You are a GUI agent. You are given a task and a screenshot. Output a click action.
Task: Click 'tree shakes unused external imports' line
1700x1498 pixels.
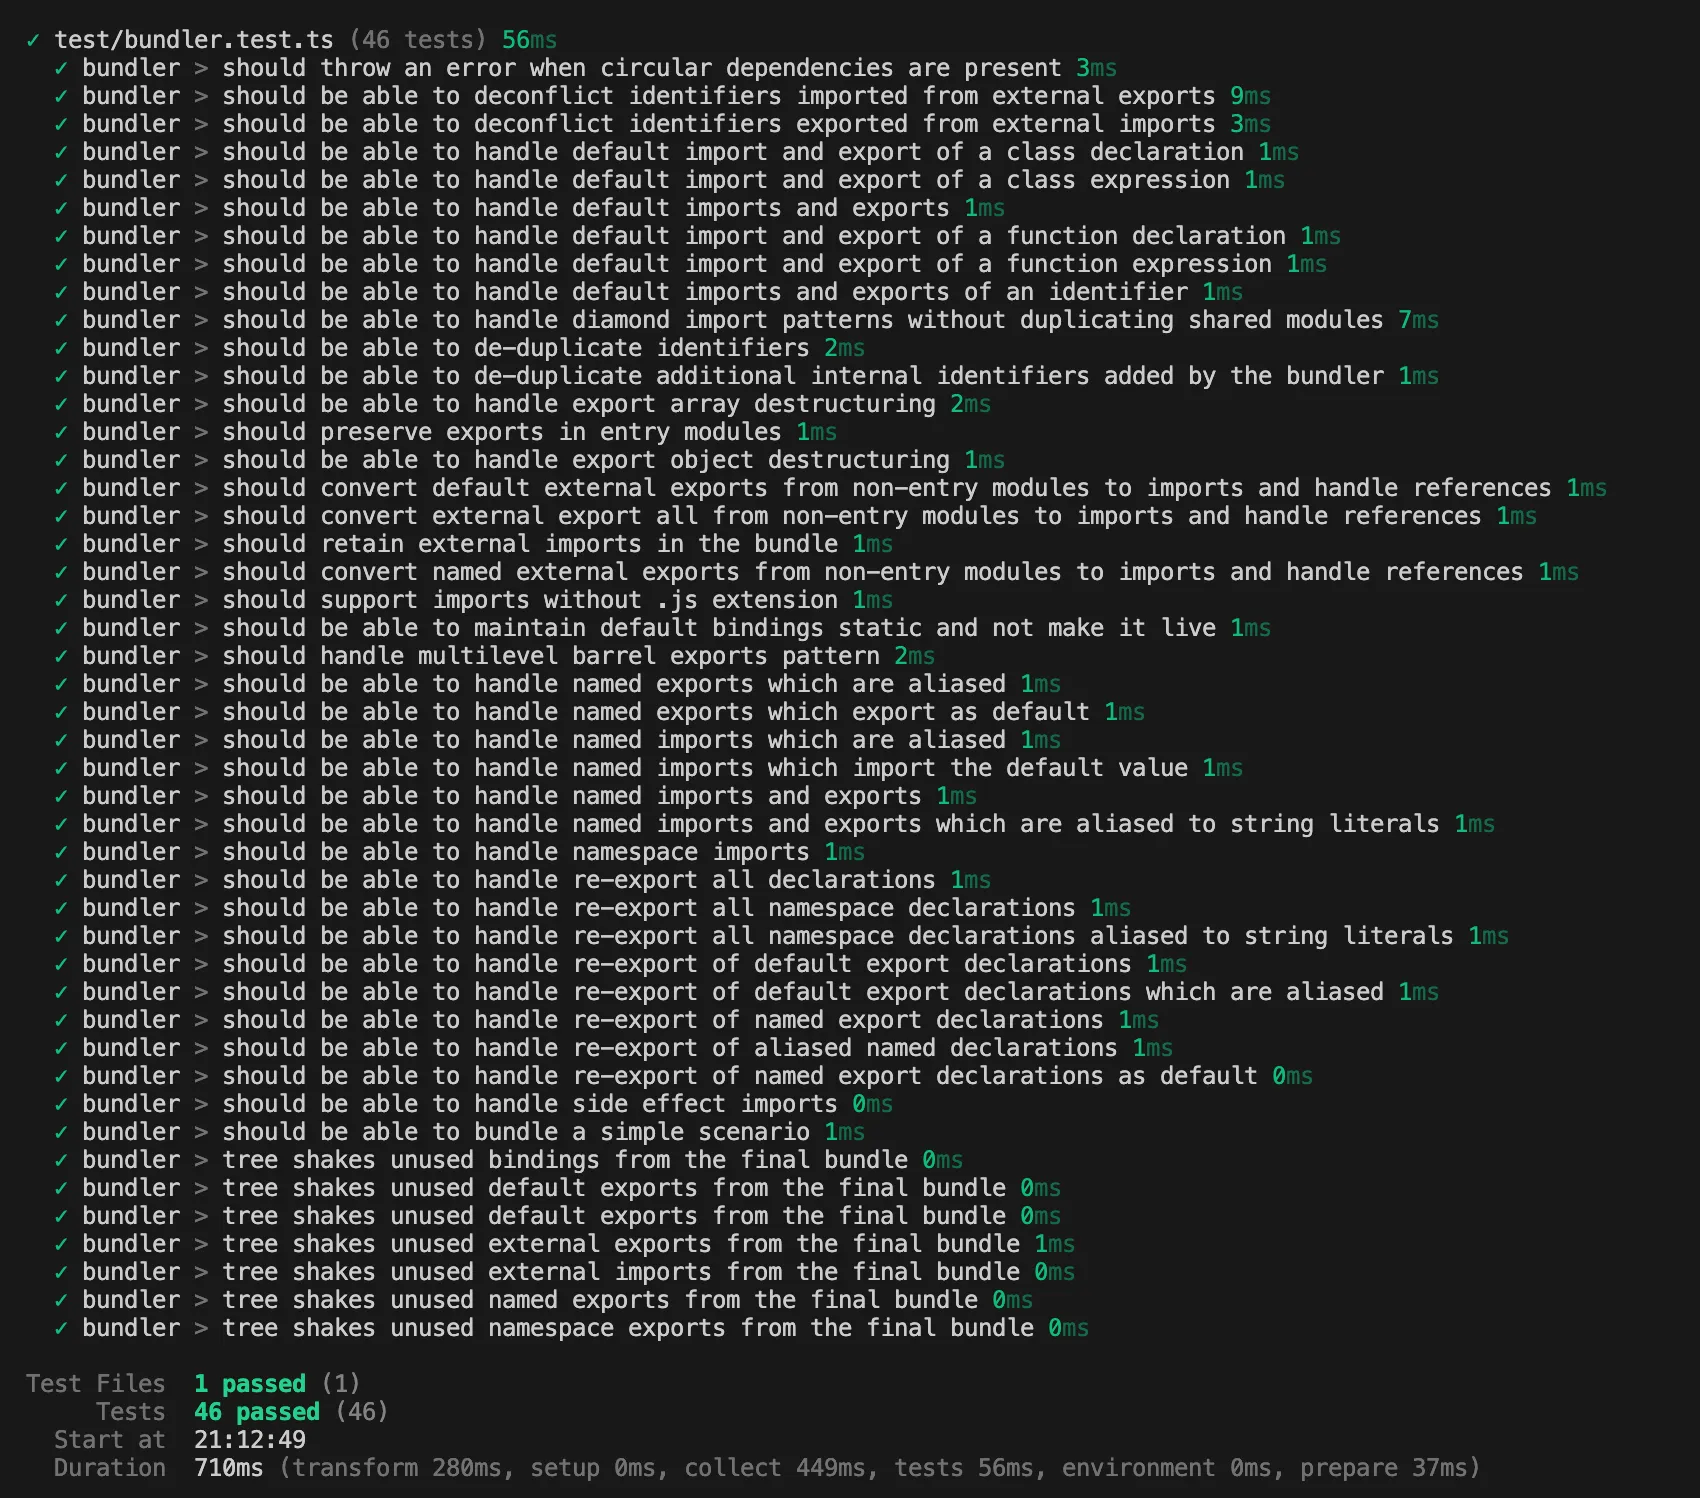pos(564,1272)
